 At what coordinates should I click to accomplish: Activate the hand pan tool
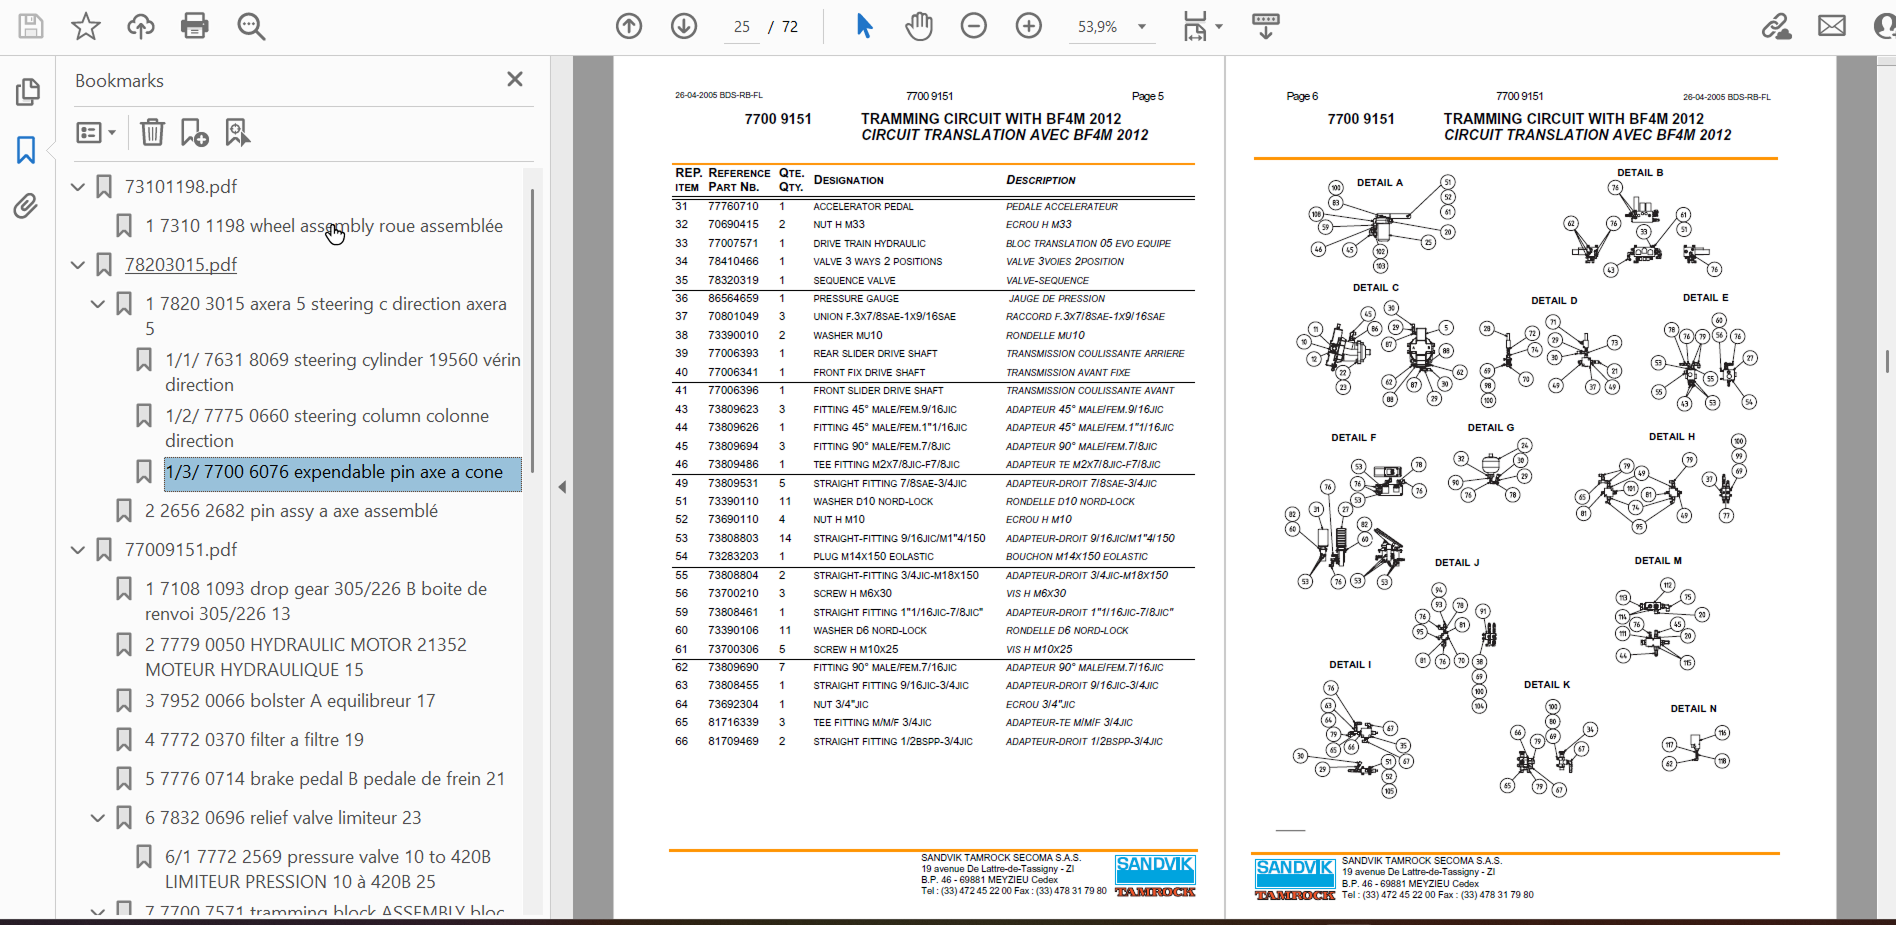pyautogui.click(x=919, y=26)
